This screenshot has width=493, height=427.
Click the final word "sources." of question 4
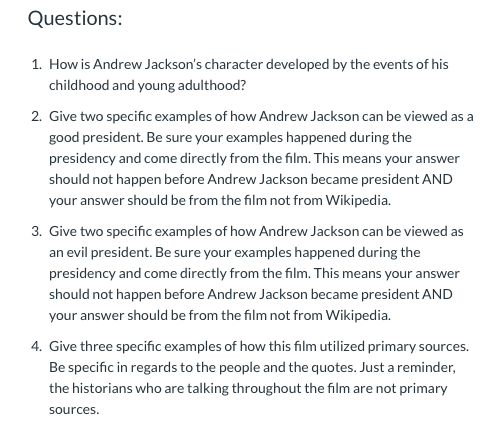[x=74, y=410]
